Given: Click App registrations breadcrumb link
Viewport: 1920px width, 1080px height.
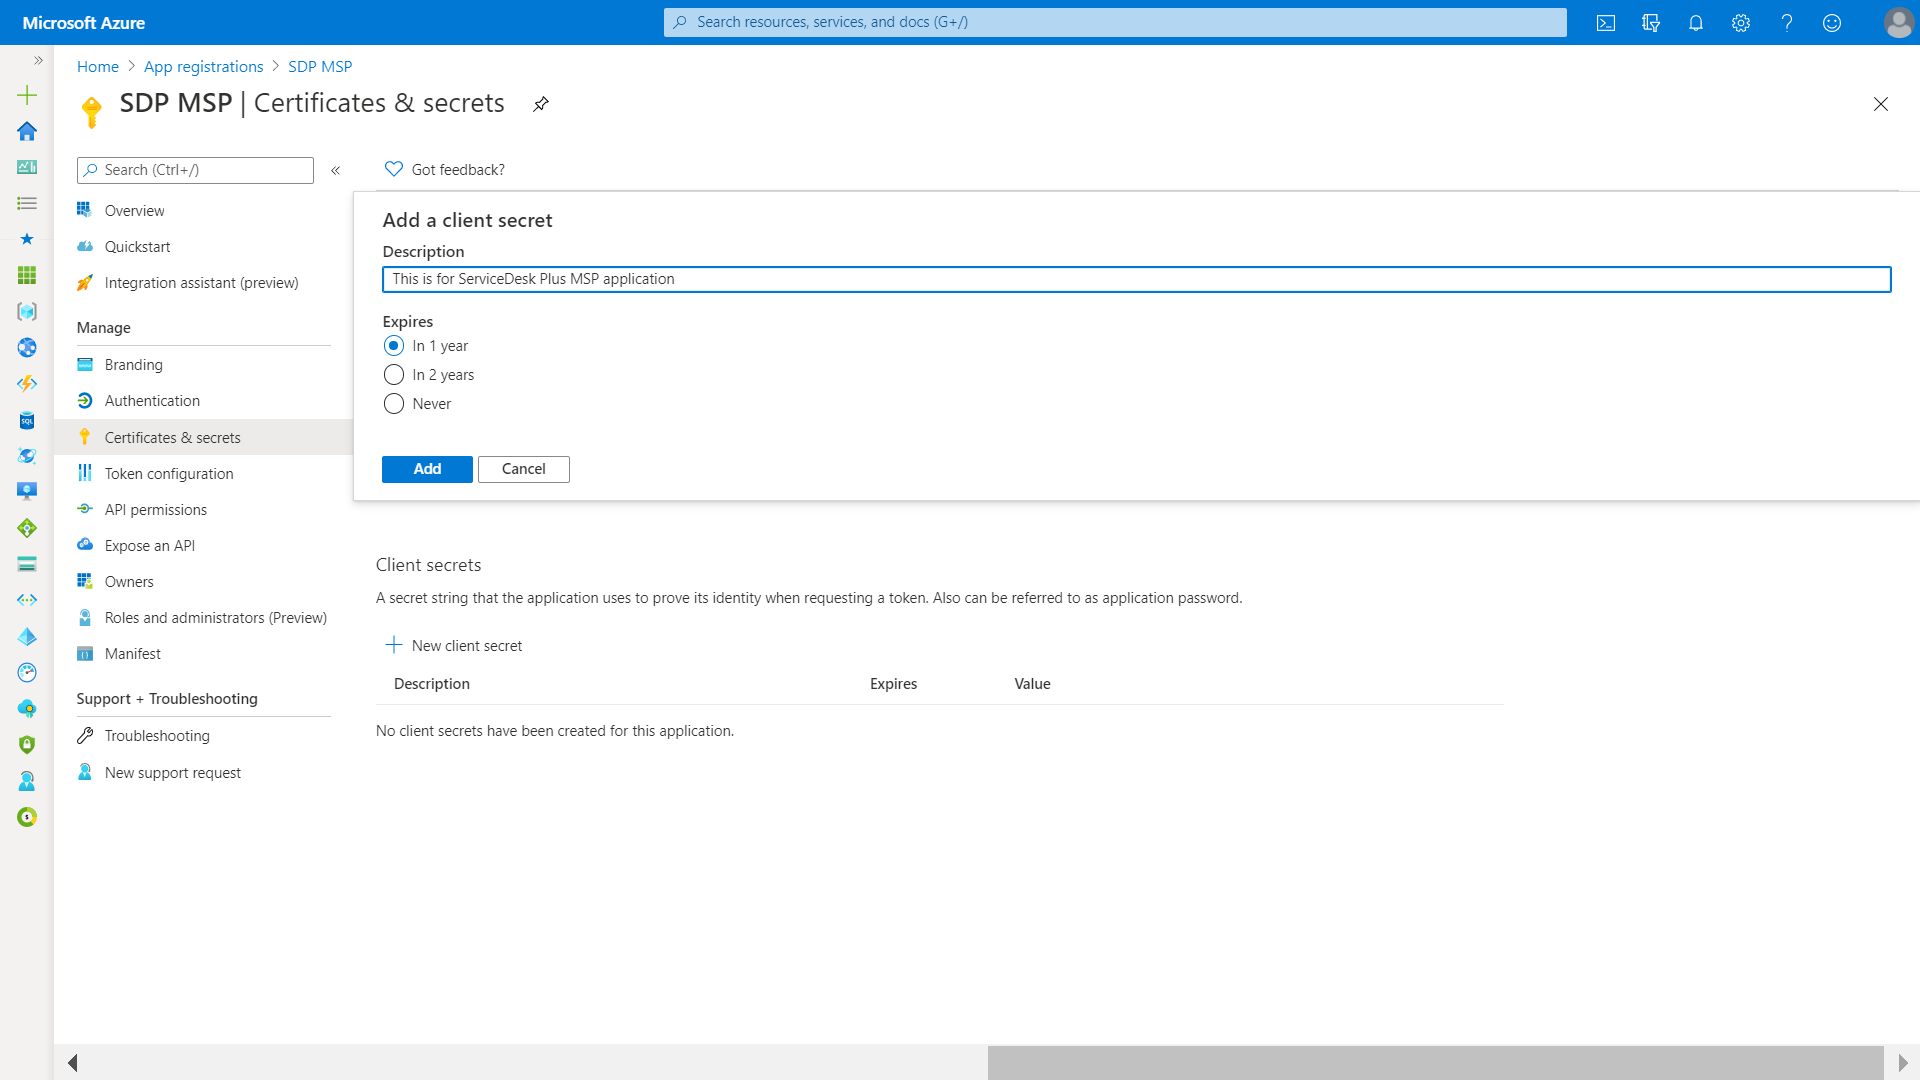Looking at the screenshot, I should click(x=203, y=66).
